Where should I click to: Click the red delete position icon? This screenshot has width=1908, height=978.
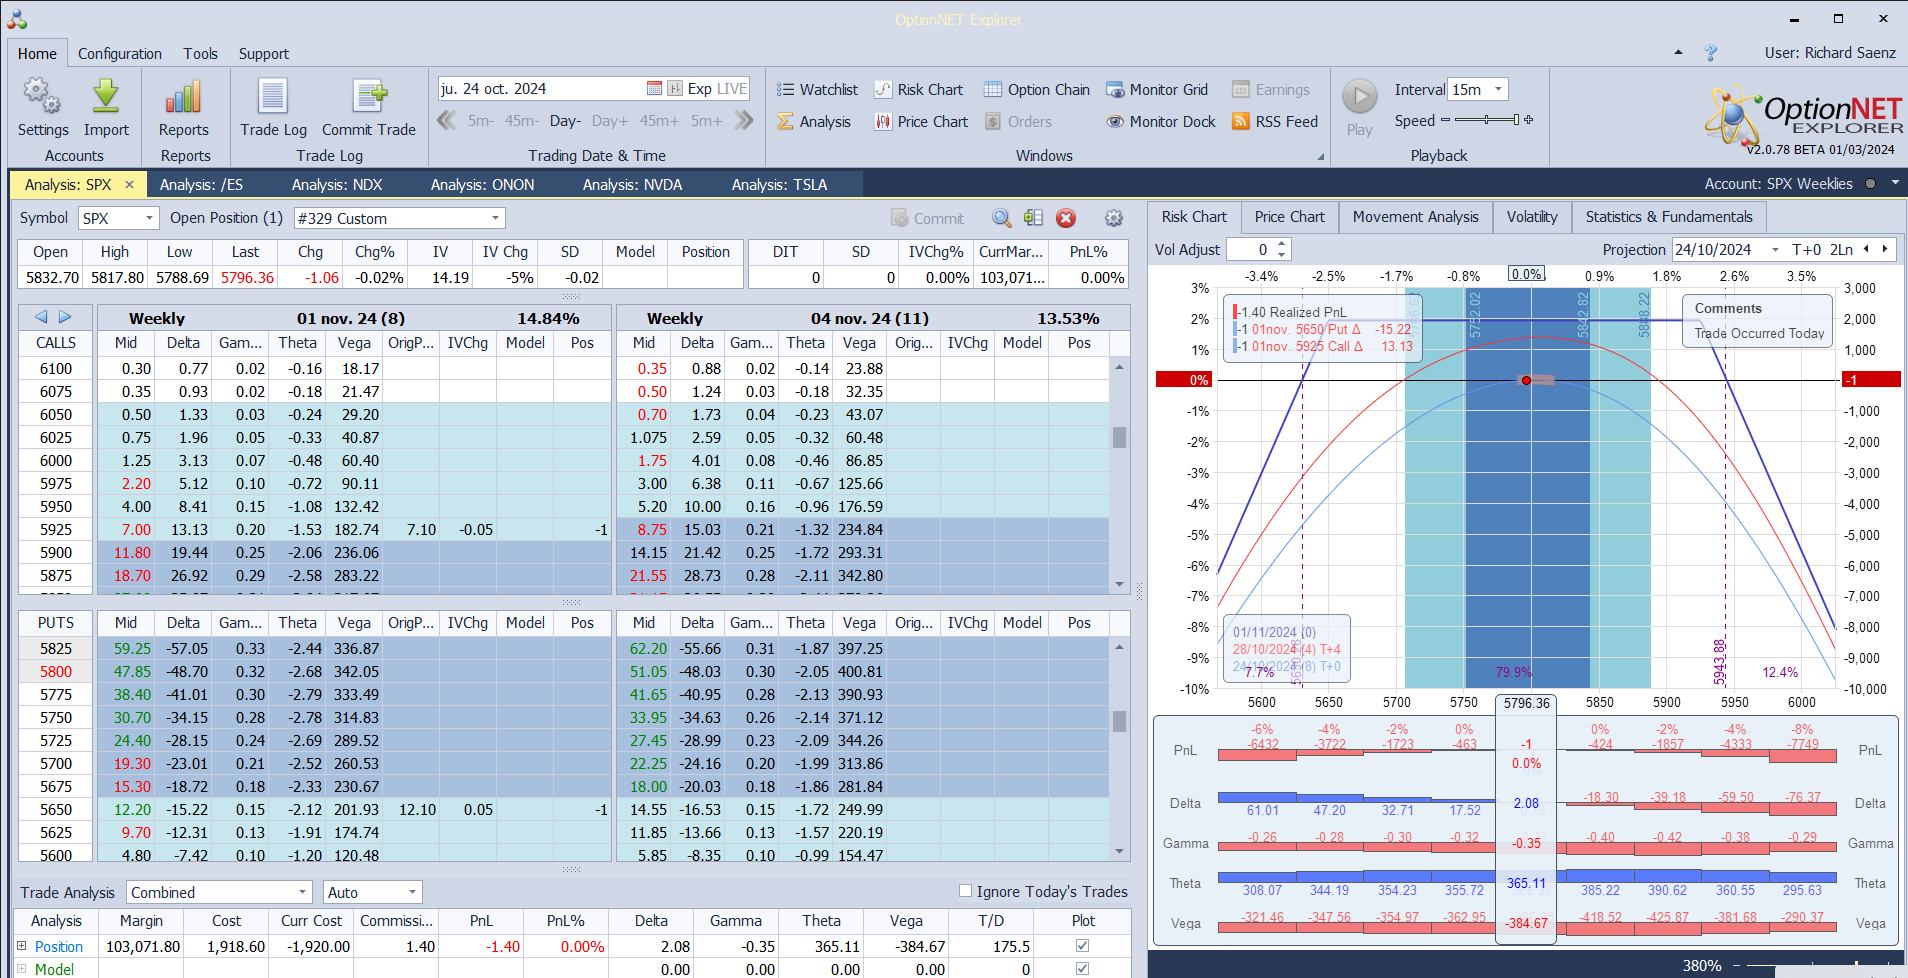pyautogui.click(x=1066, y=218)
